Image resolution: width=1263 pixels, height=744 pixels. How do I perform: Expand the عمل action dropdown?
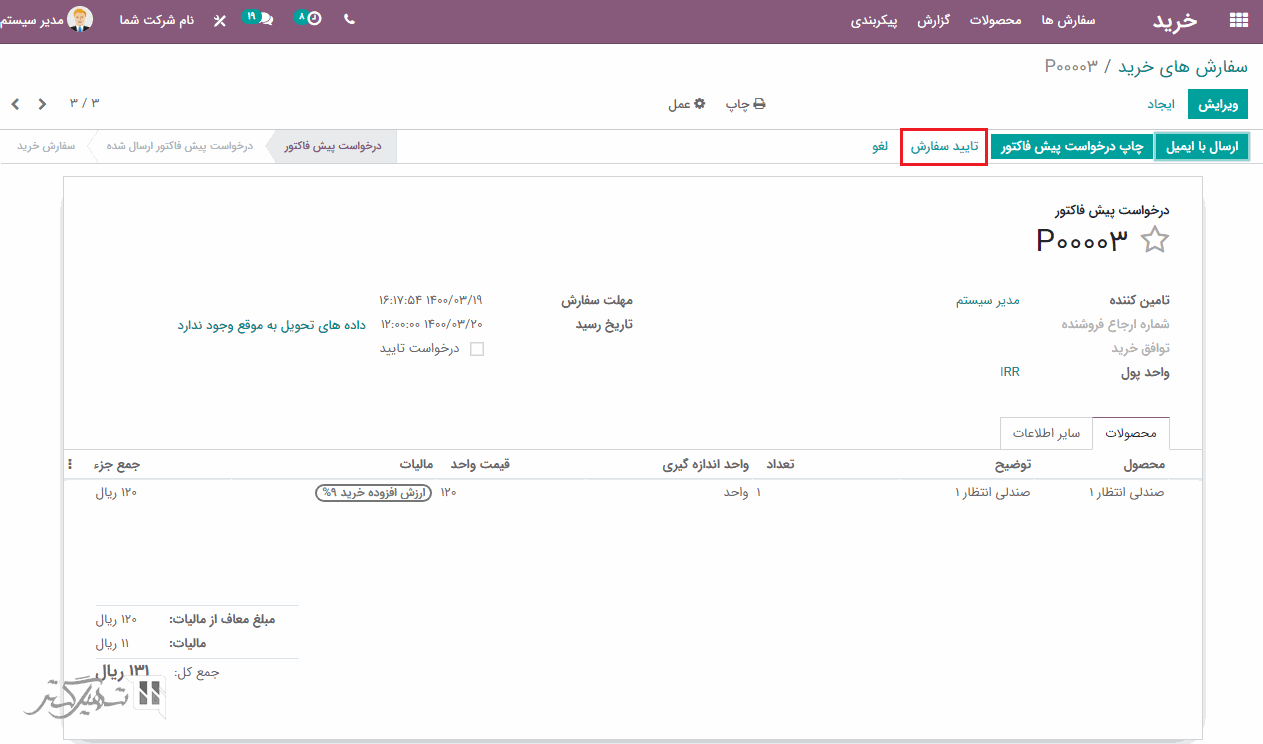687,104
